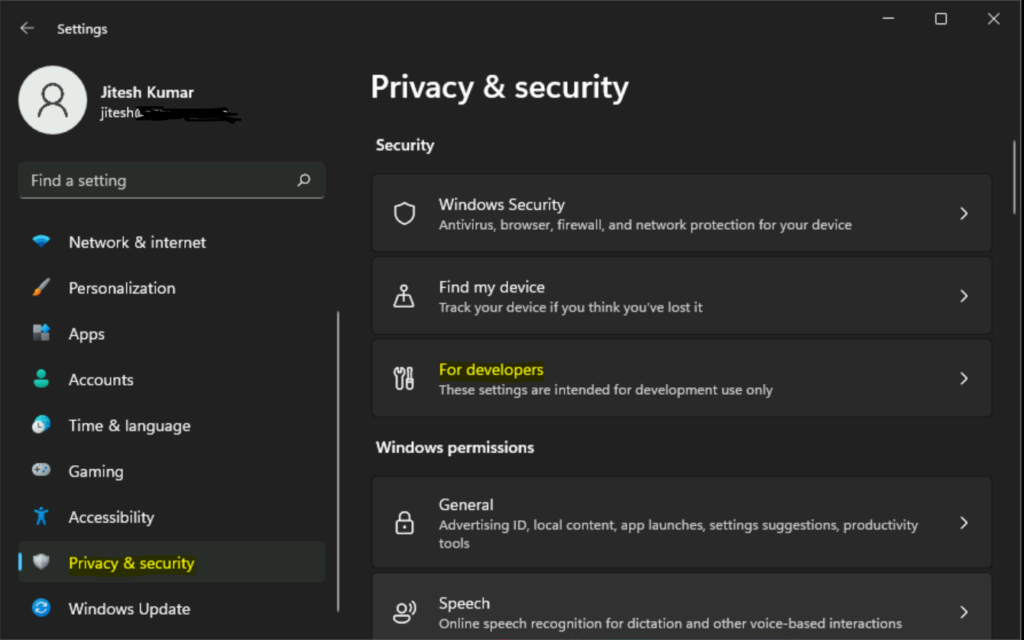Click the search magnifier in Find a setting

click(x=303, y=180)
